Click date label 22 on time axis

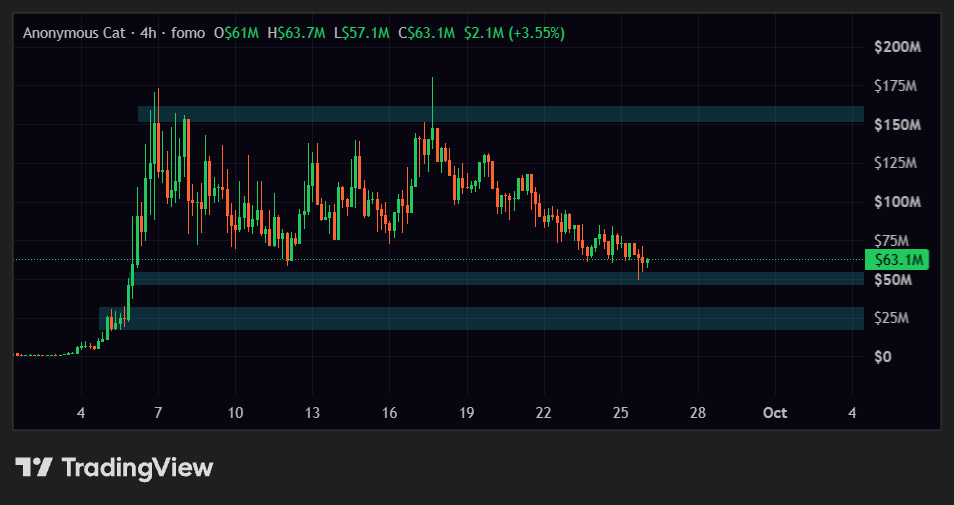click(543, 413)
